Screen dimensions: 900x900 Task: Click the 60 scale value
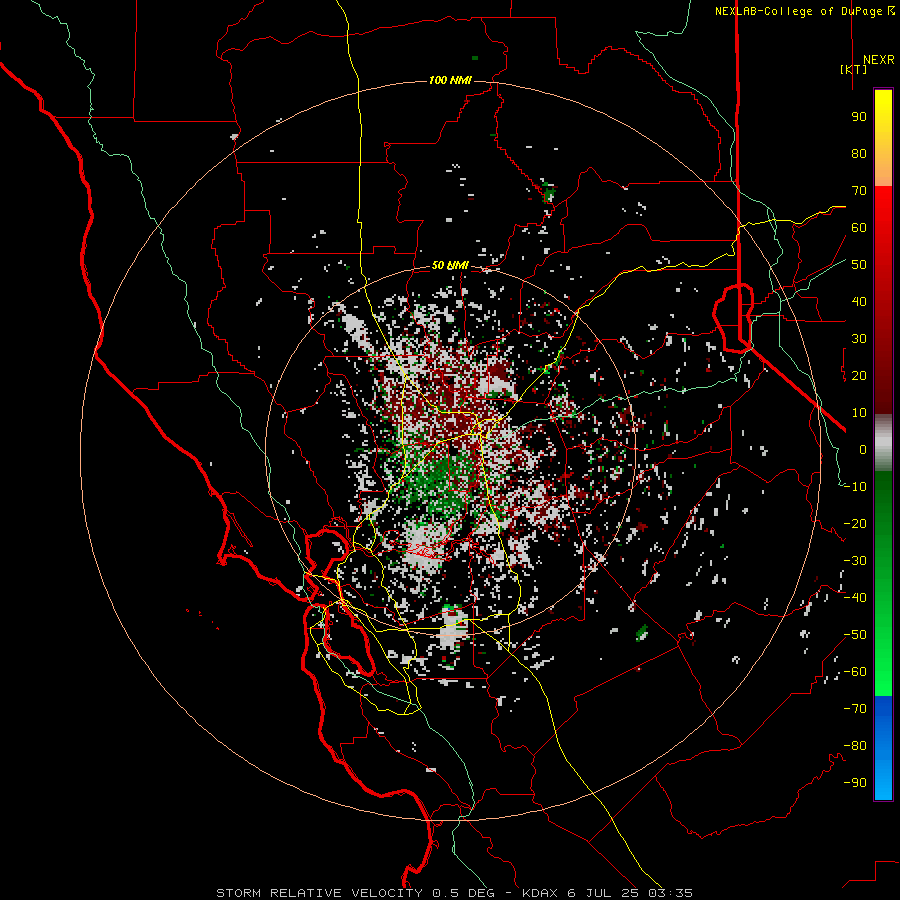tap(859, 228)
